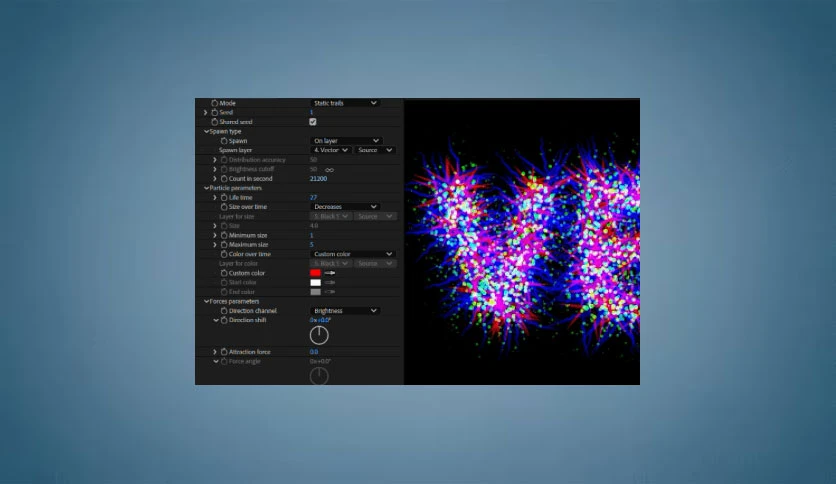The height and width of the screenshot is (484, 836).
Task: Expand the Life time property
Action: pyautogui.click(x=215, y=197)
